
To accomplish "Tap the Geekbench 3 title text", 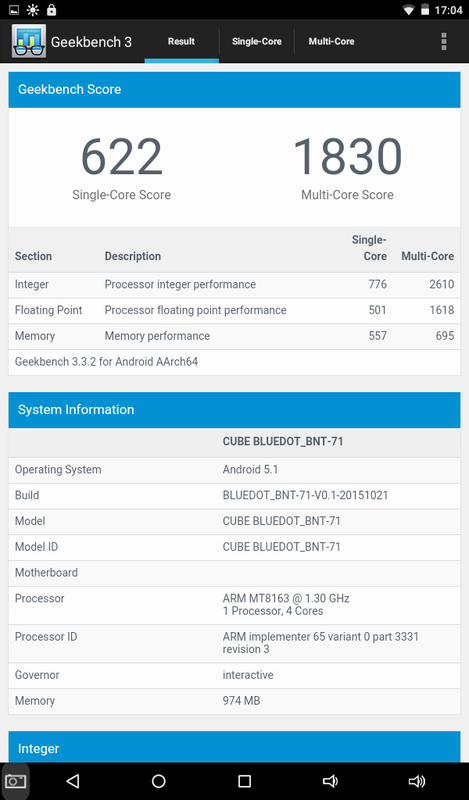I will point(91,42).
